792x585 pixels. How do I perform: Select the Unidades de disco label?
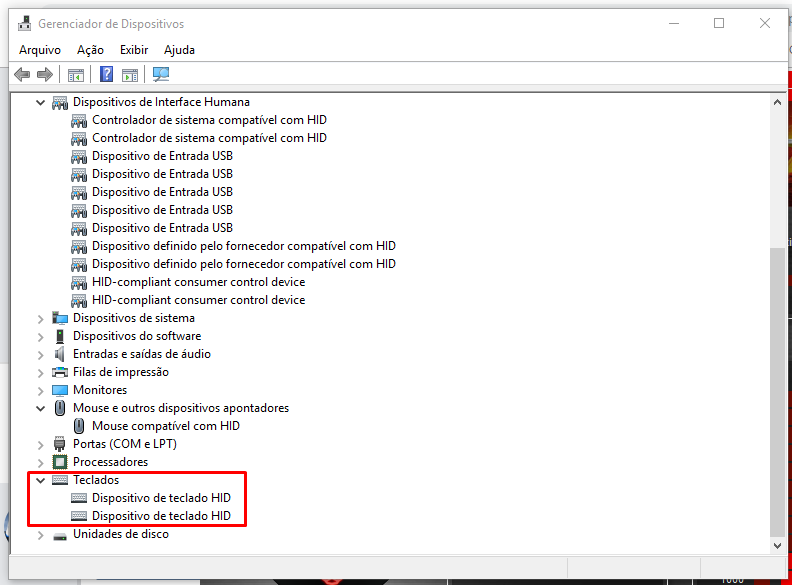click(x=121, y=534)
